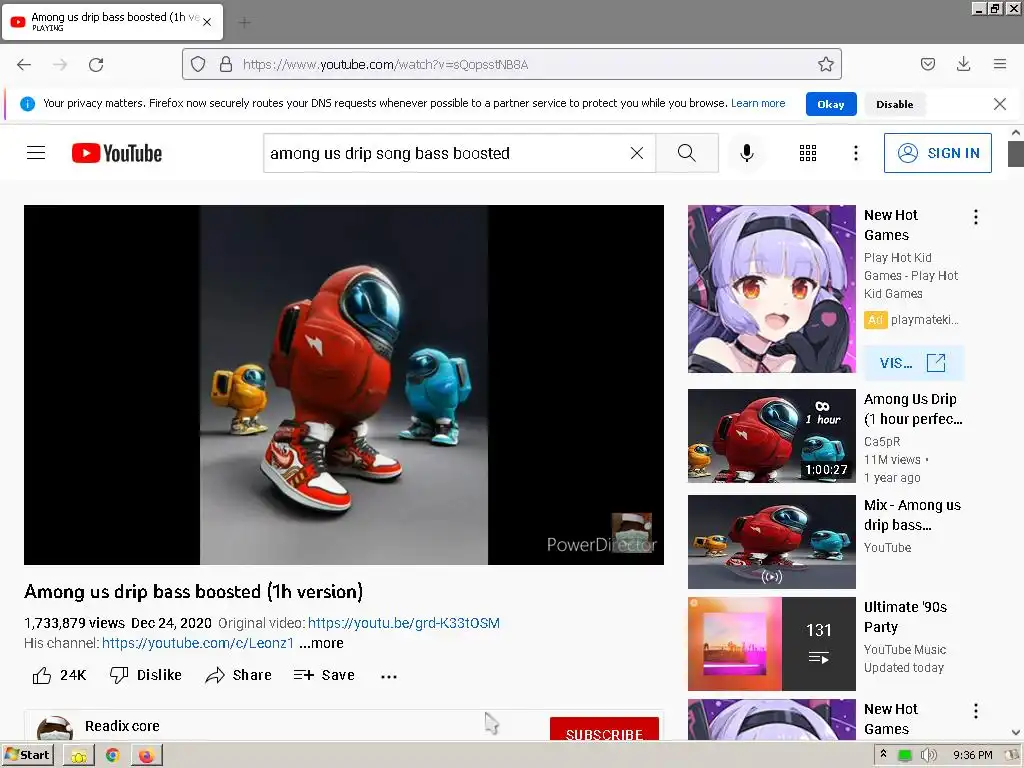The width and height of the screenshot is (1024, 768).
Task: Select the Among us drip tab
Action: click(112, 22)
